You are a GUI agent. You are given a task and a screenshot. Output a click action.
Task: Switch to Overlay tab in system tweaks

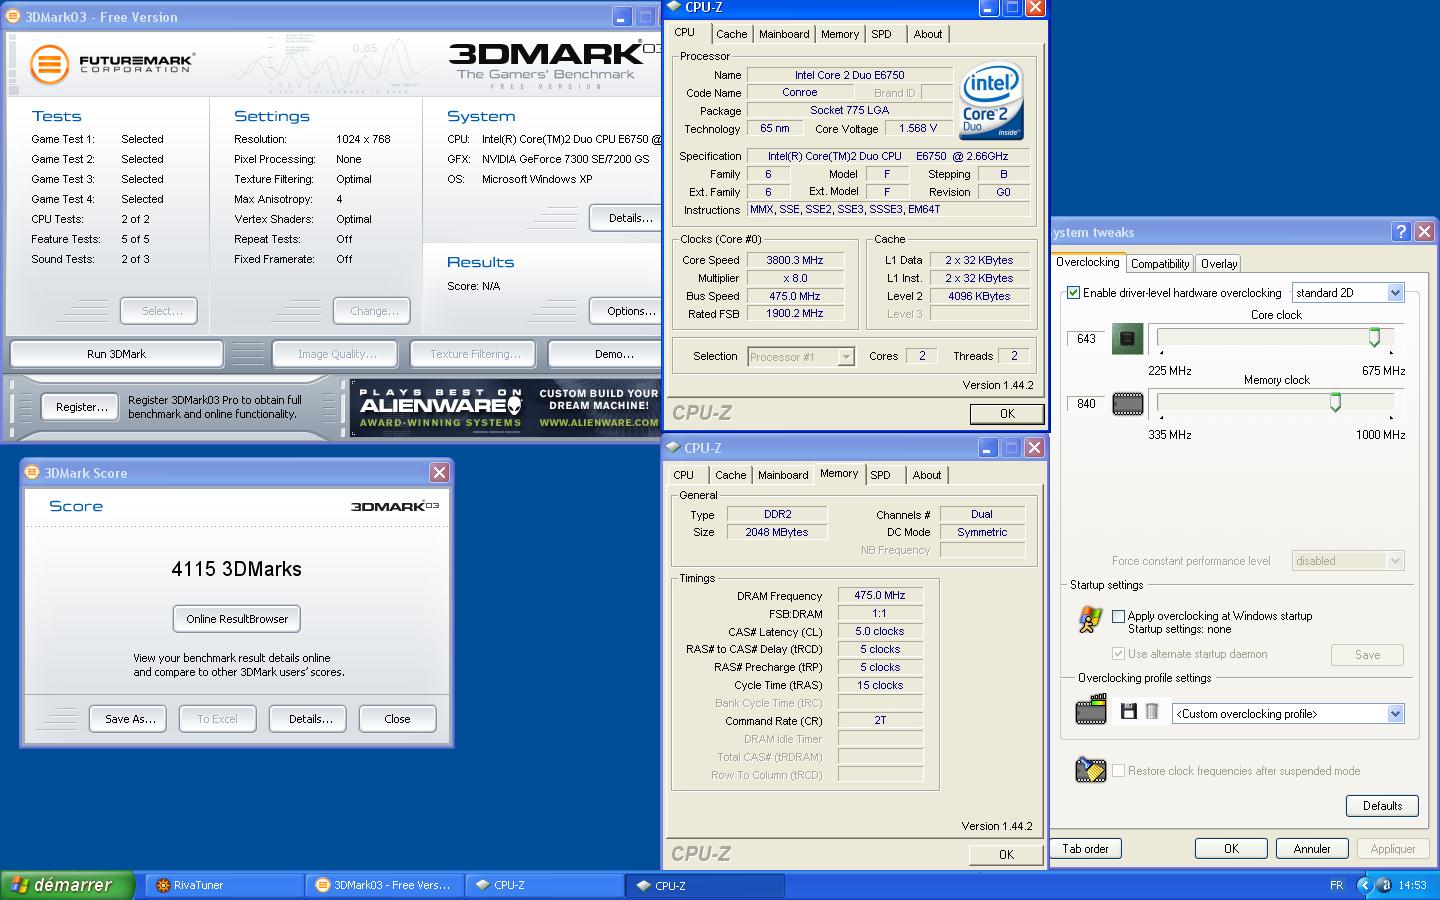1219,264
